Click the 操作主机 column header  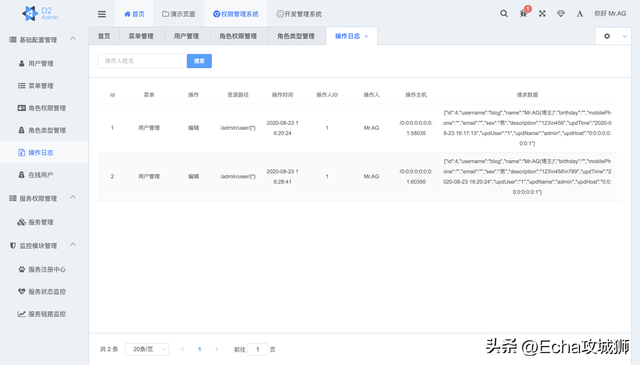click(416, 95)
